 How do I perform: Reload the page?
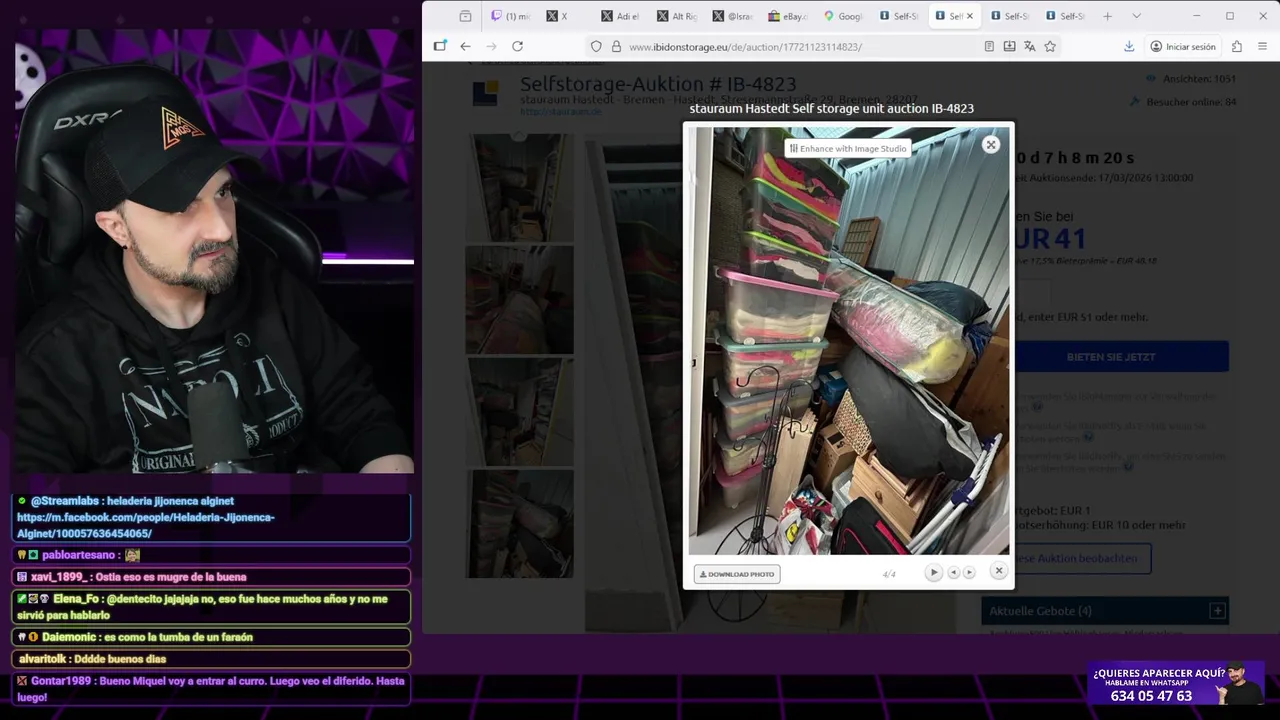tap(517, 46)
